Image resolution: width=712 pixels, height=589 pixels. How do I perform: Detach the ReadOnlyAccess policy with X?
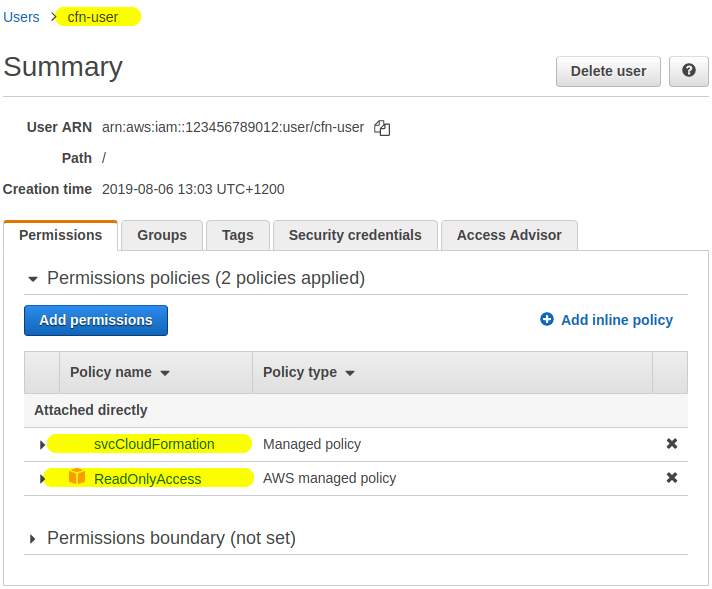(672, 478)
